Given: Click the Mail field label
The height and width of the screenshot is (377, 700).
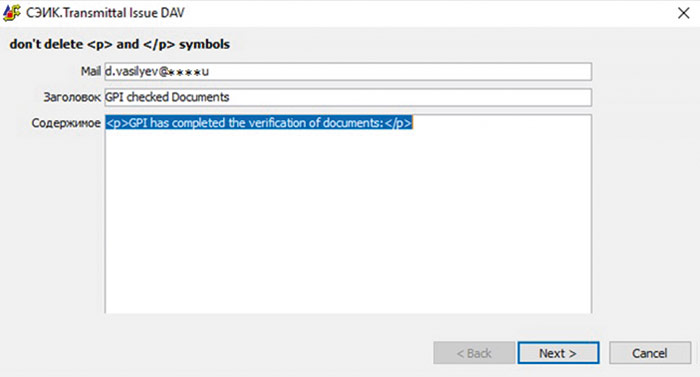Looking at the screenshot, I should pos(91,71).
